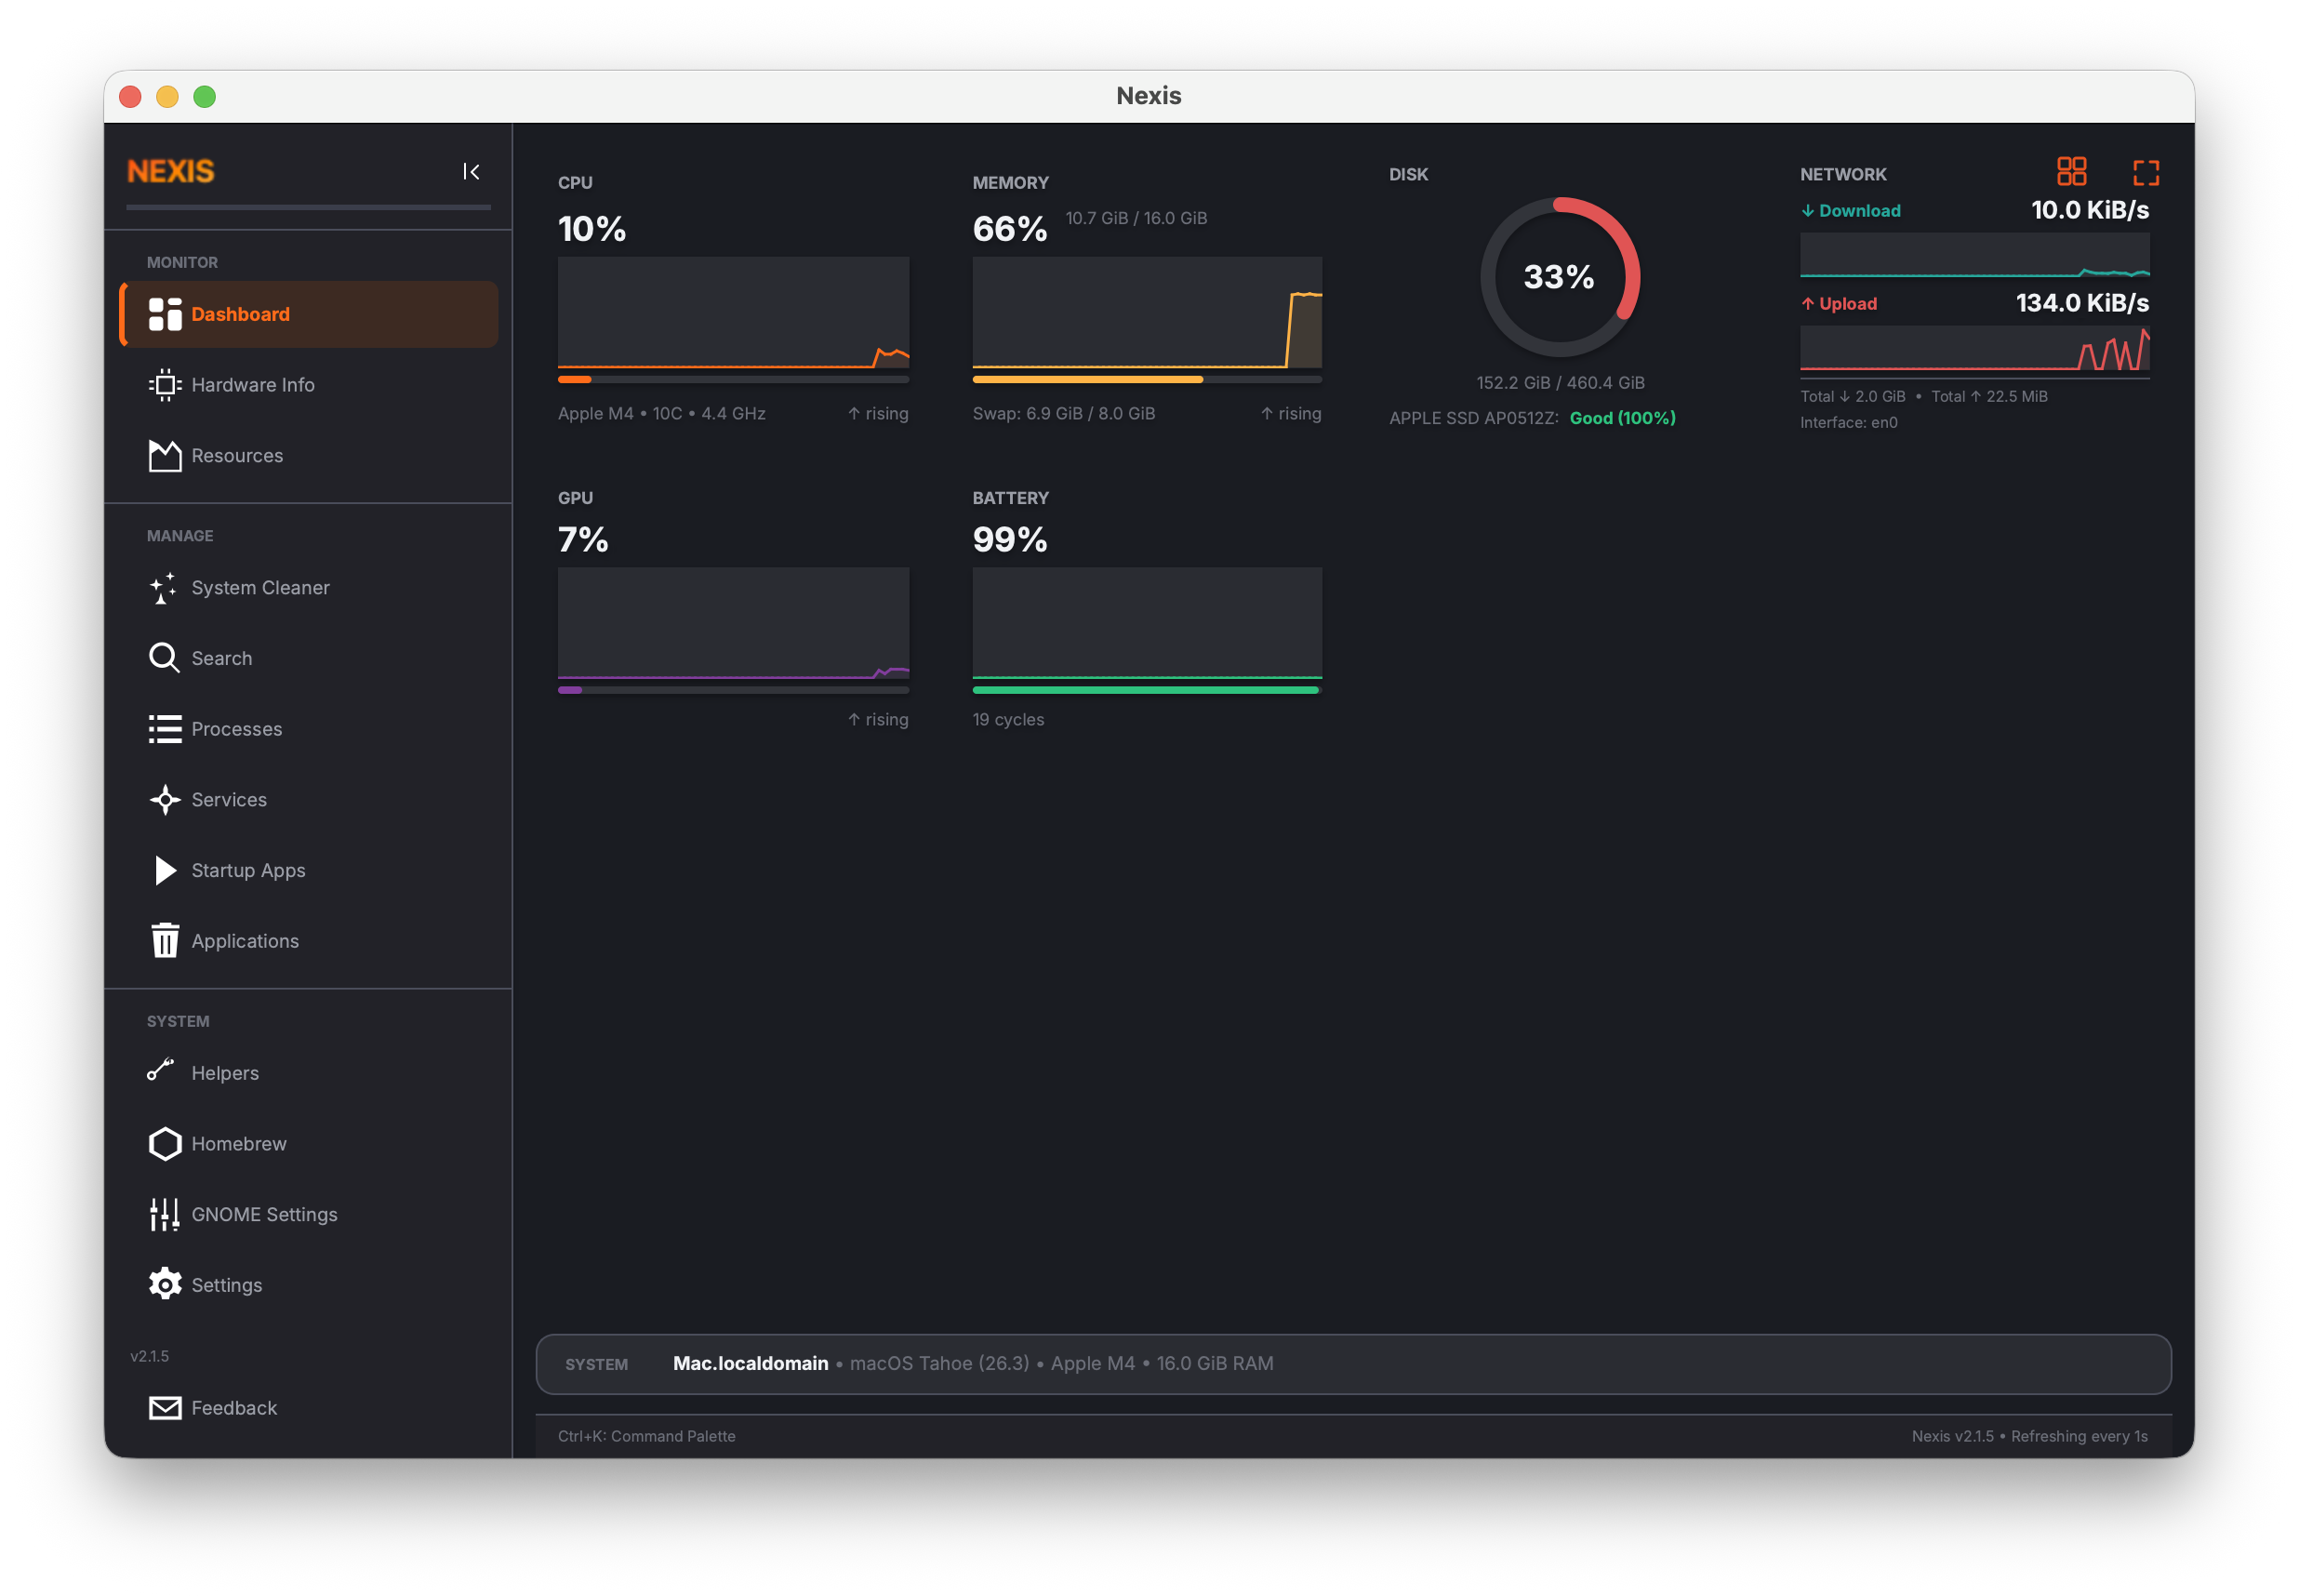The height and width of the screenshot is (1596, 2299).
Task: Select Dashboard in the Monitor section
Action: click(x=240, y=313)
